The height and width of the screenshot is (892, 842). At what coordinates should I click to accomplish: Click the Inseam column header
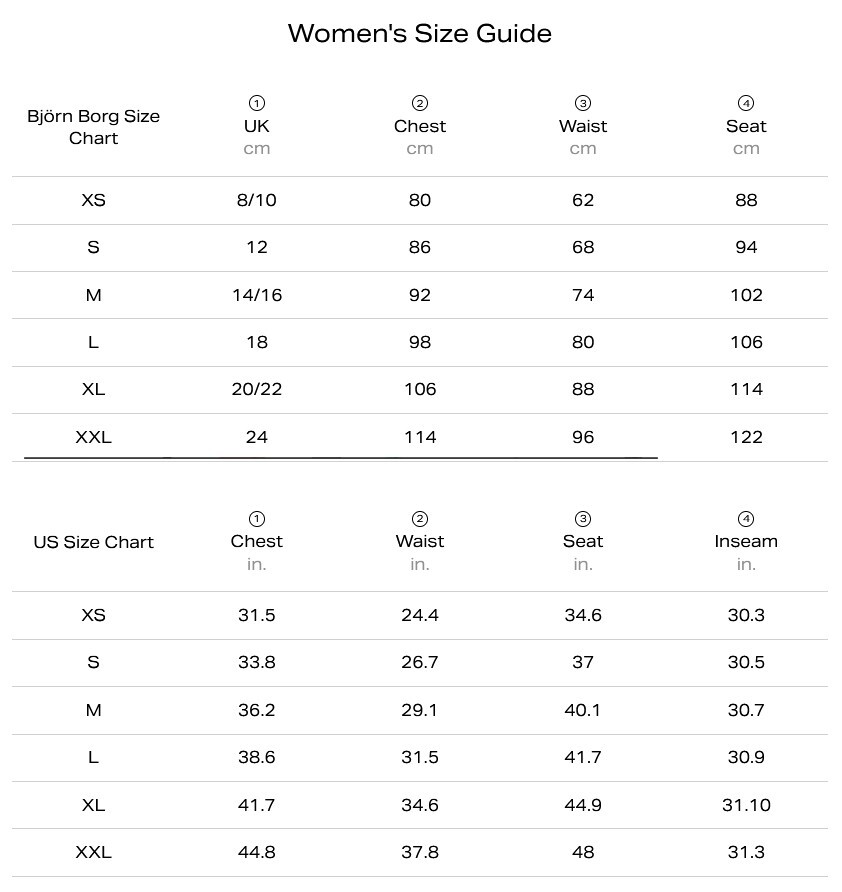click(x=746, y=541)
